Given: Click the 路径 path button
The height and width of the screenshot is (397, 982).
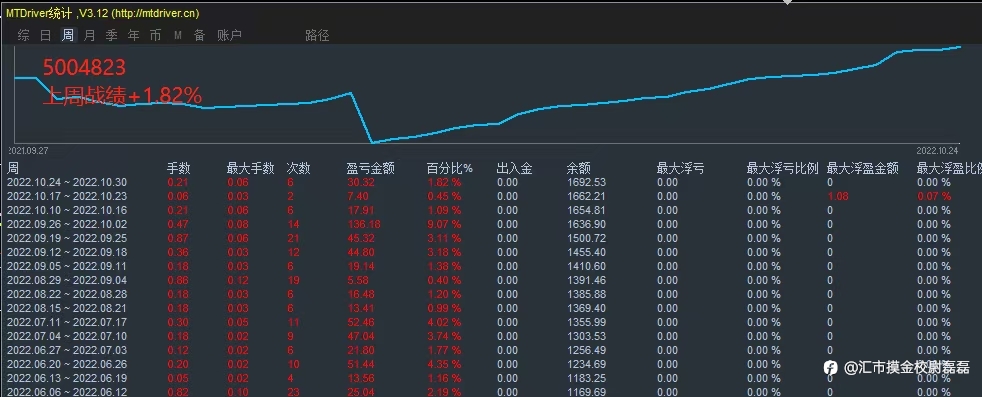Looking at the screenshot, I should 318,36.
